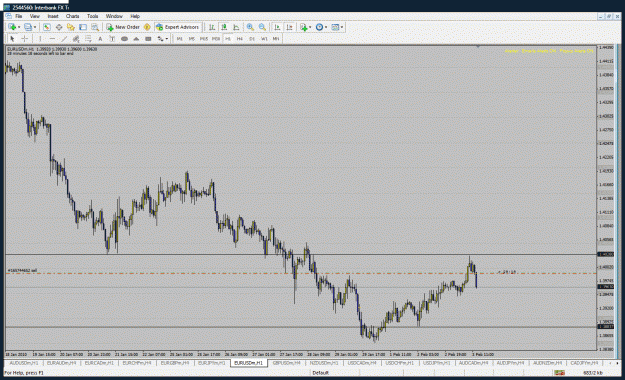Open a new chart with the toolbar icon
625x380 pixels.
point(12,27)
